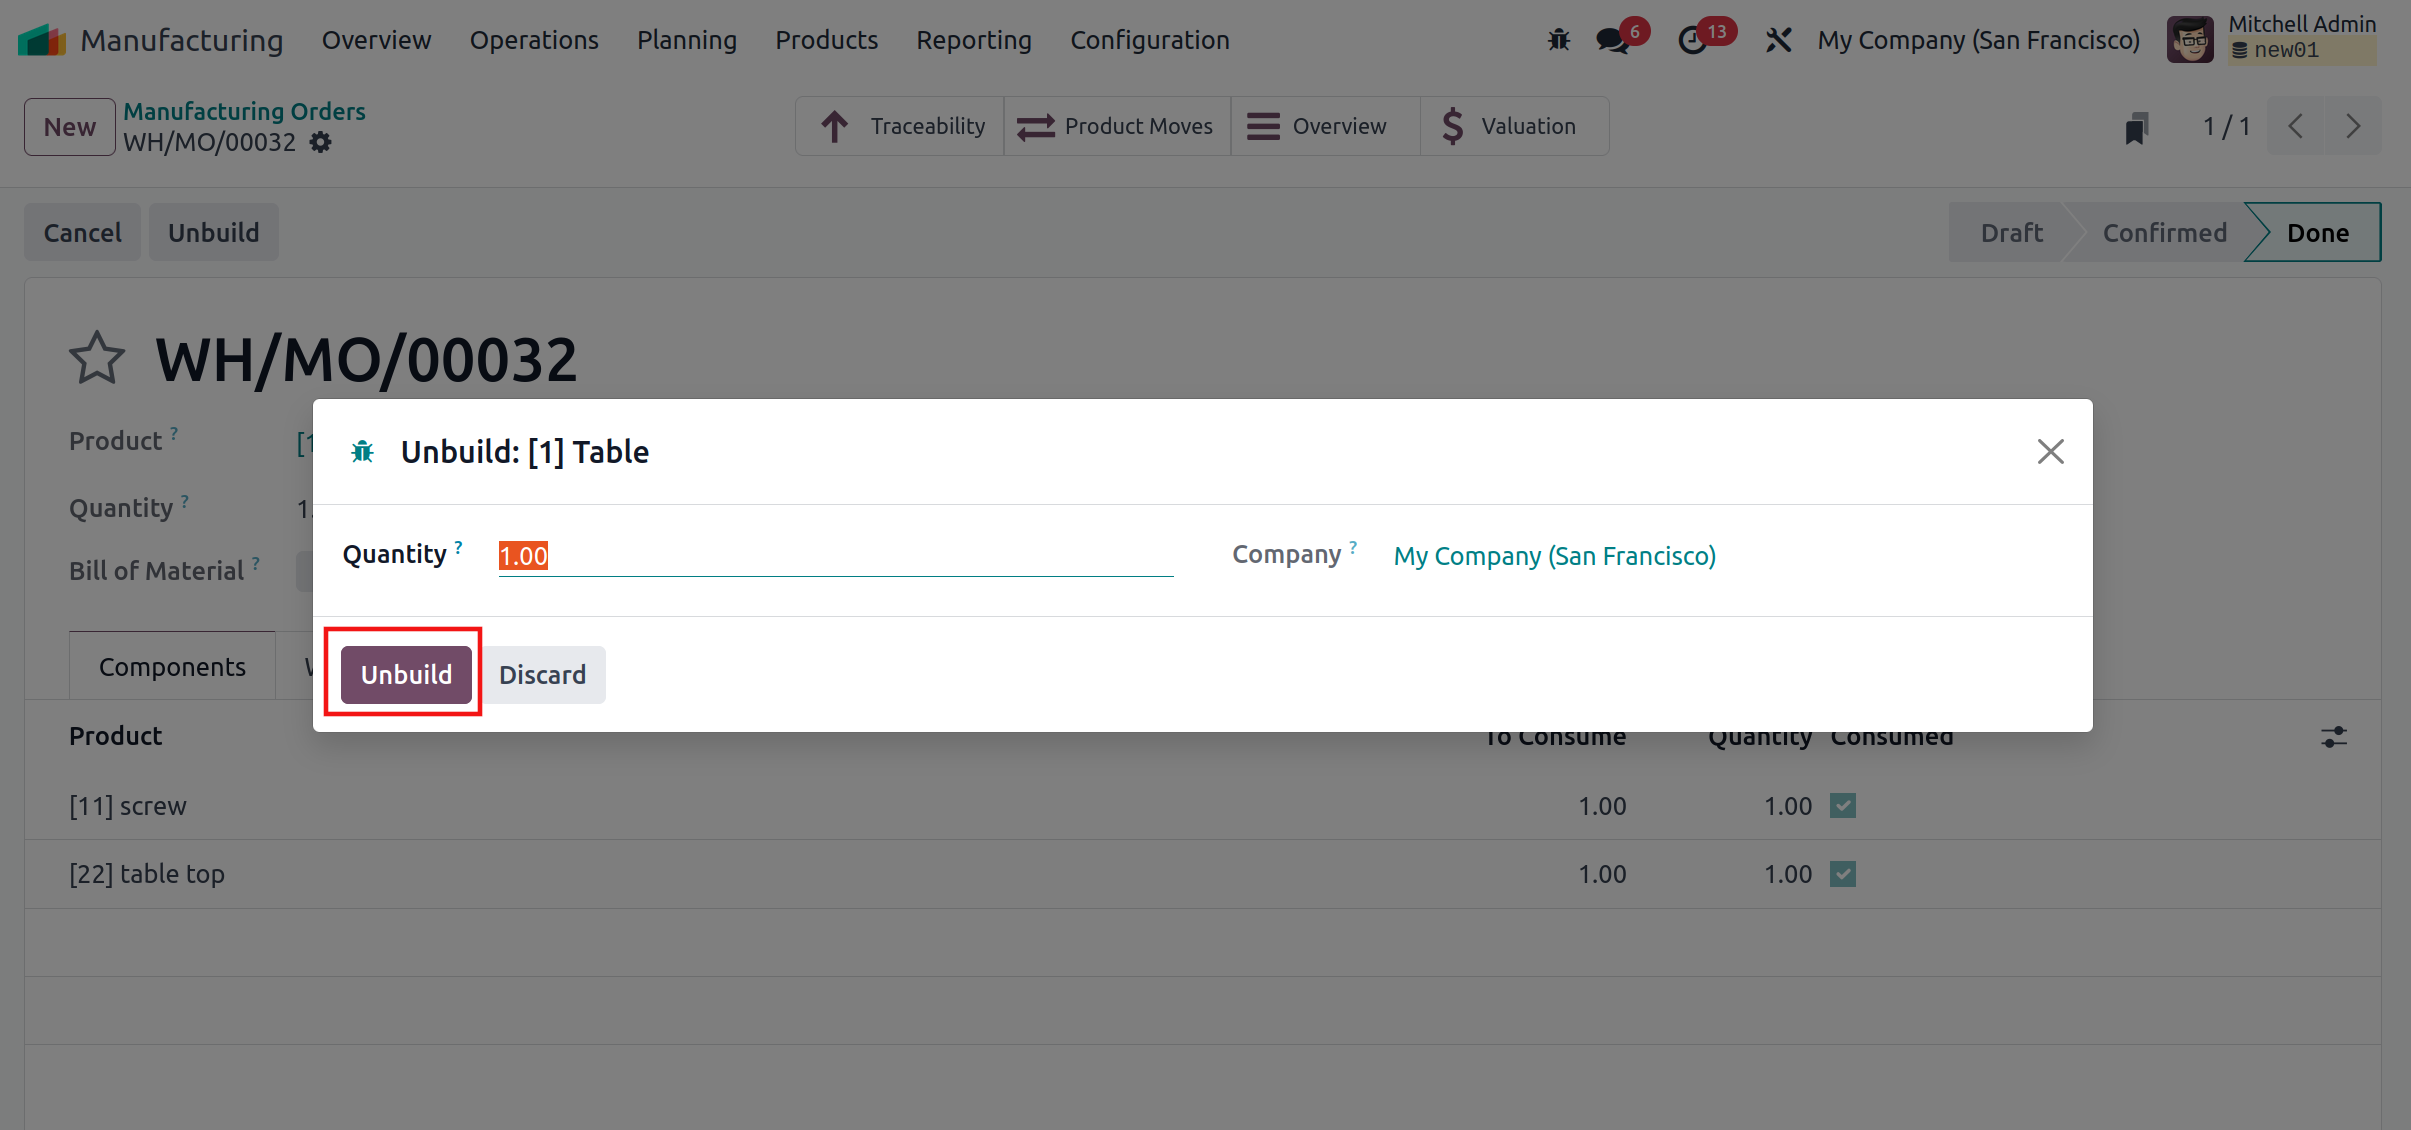The width and height of the screenshot is (2411, 1130).
Task: Open the gear actions menu by WH/MO/00032
Action: (320, 143)
